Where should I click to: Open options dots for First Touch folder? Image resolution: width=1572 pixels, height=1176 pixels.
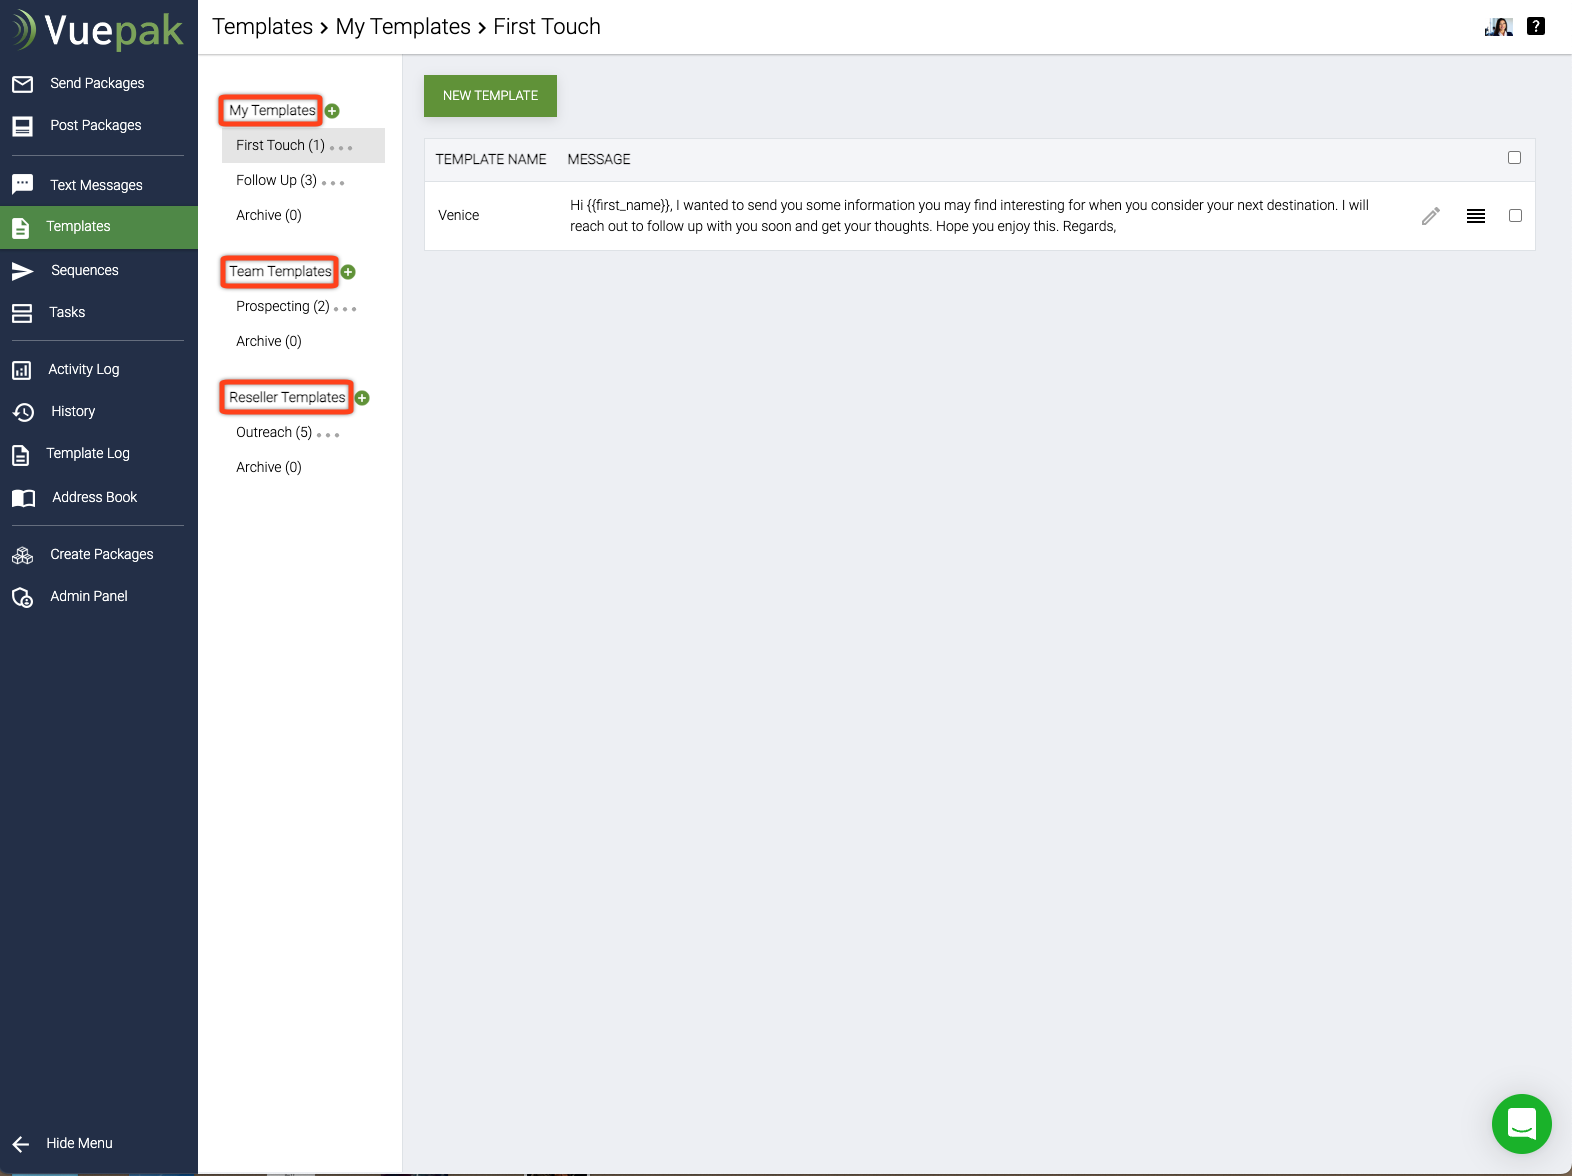(341, 148)
